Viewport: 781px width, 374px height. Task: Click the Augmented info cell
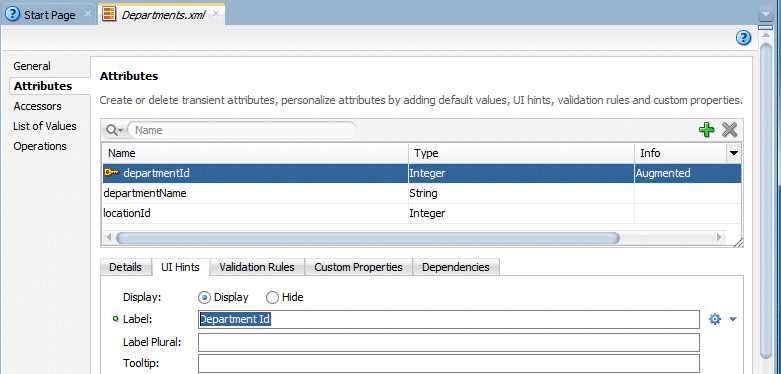[x=688, y=173]
